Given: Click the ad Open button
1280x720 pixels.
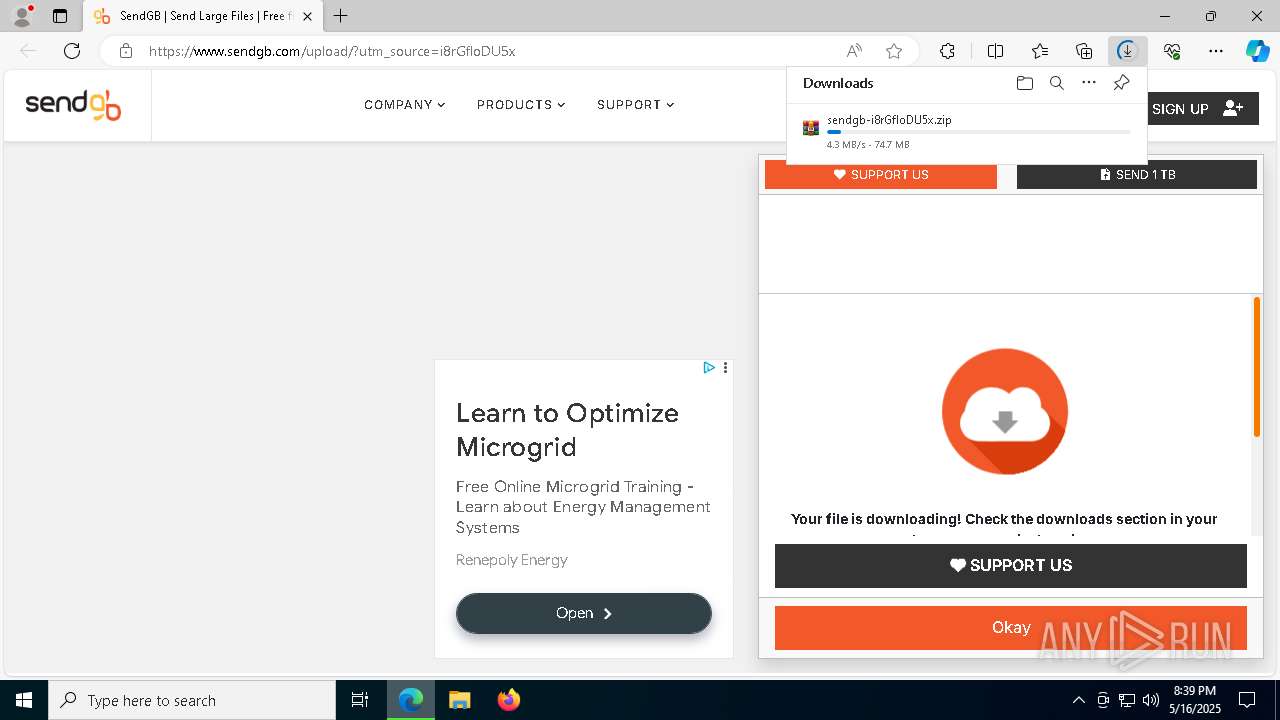Looking at the screenshot, I should [x=584, y=613].
